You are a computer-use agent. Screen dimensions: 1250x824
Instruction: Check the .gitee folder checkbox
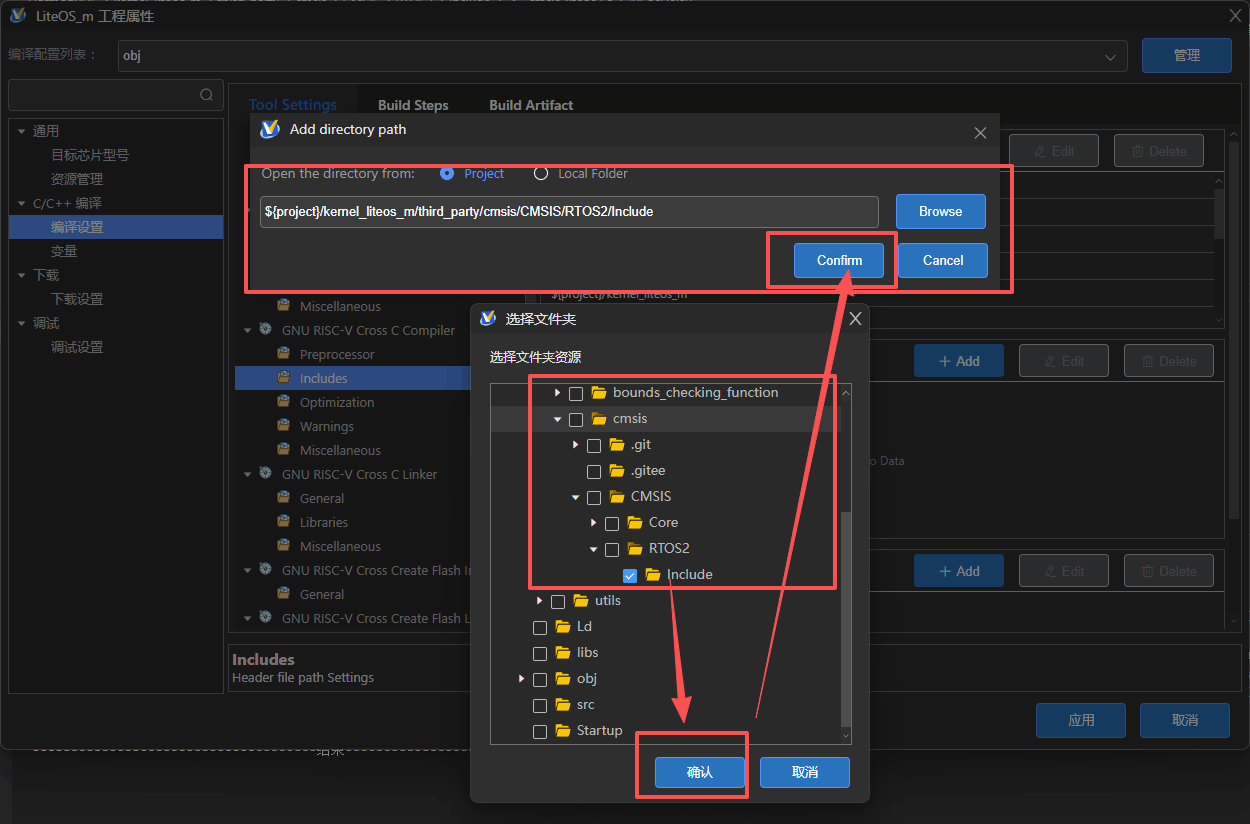tap(594, 471)
